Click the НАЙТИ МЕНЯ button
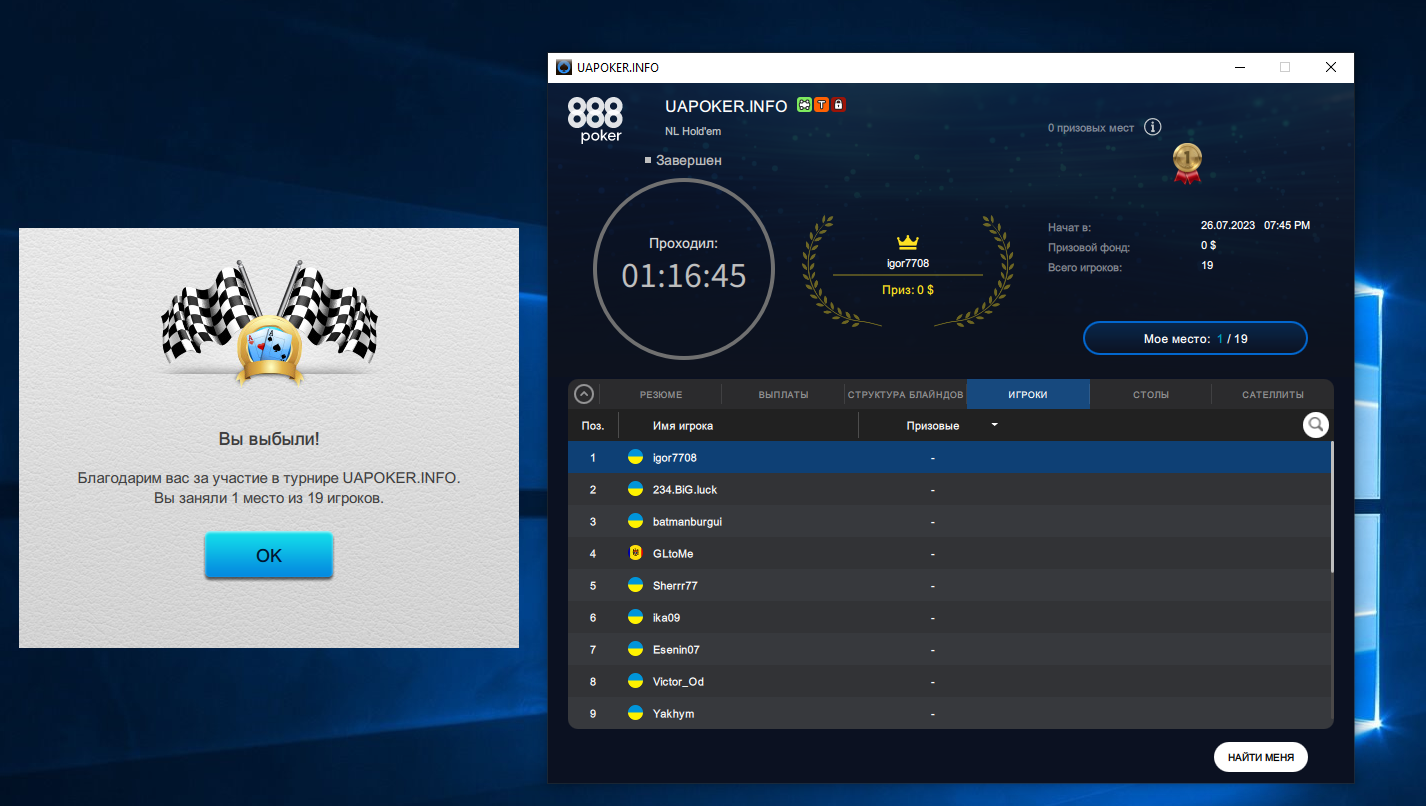The image size is (1426, 806). (1260, 757)
